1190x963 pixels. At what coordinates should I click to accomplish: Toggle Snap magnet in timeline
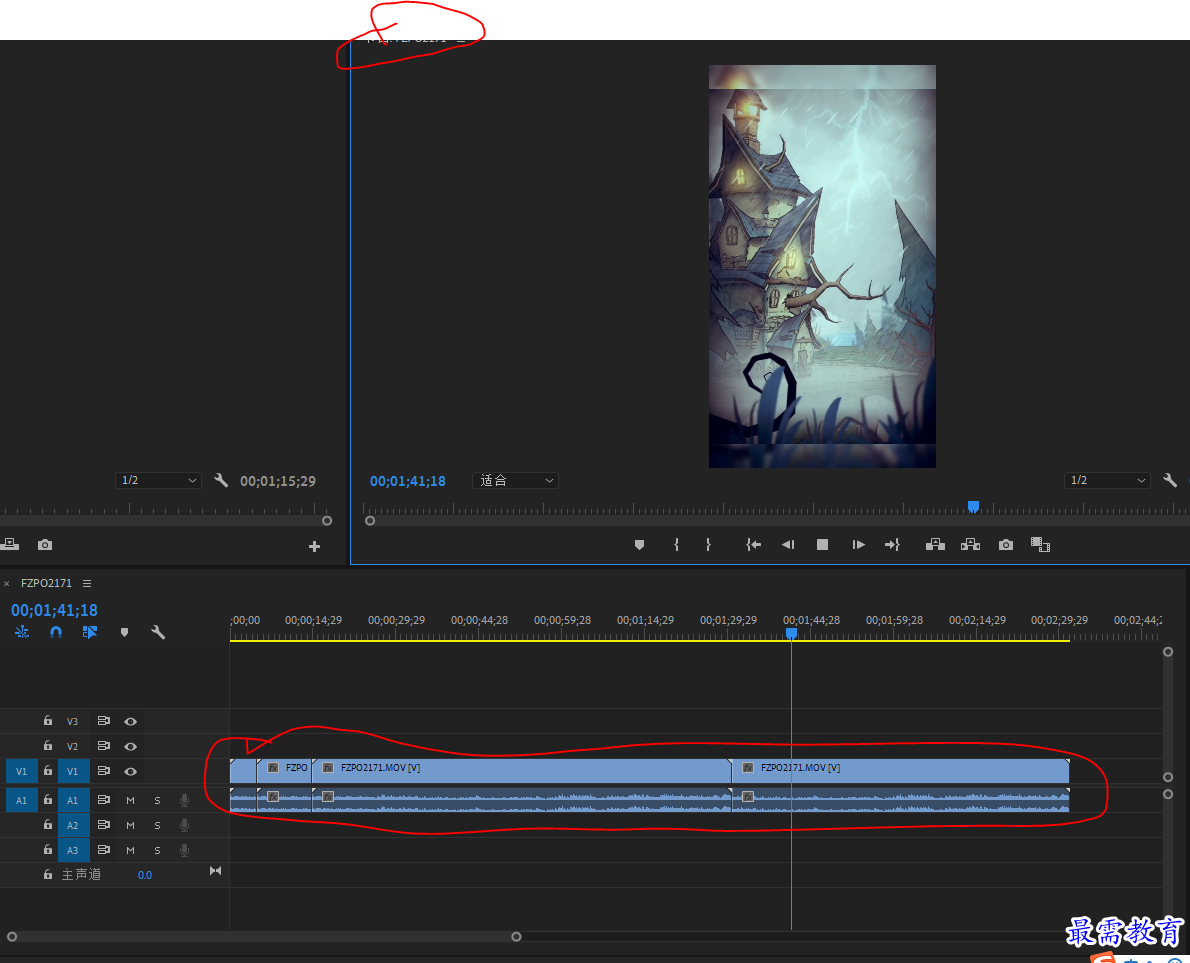[x=56, y=632]
